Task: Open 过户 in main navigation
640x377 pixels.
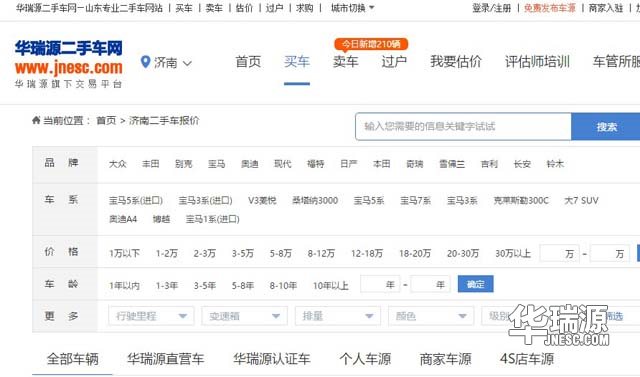Action: (x=394, y=62)
